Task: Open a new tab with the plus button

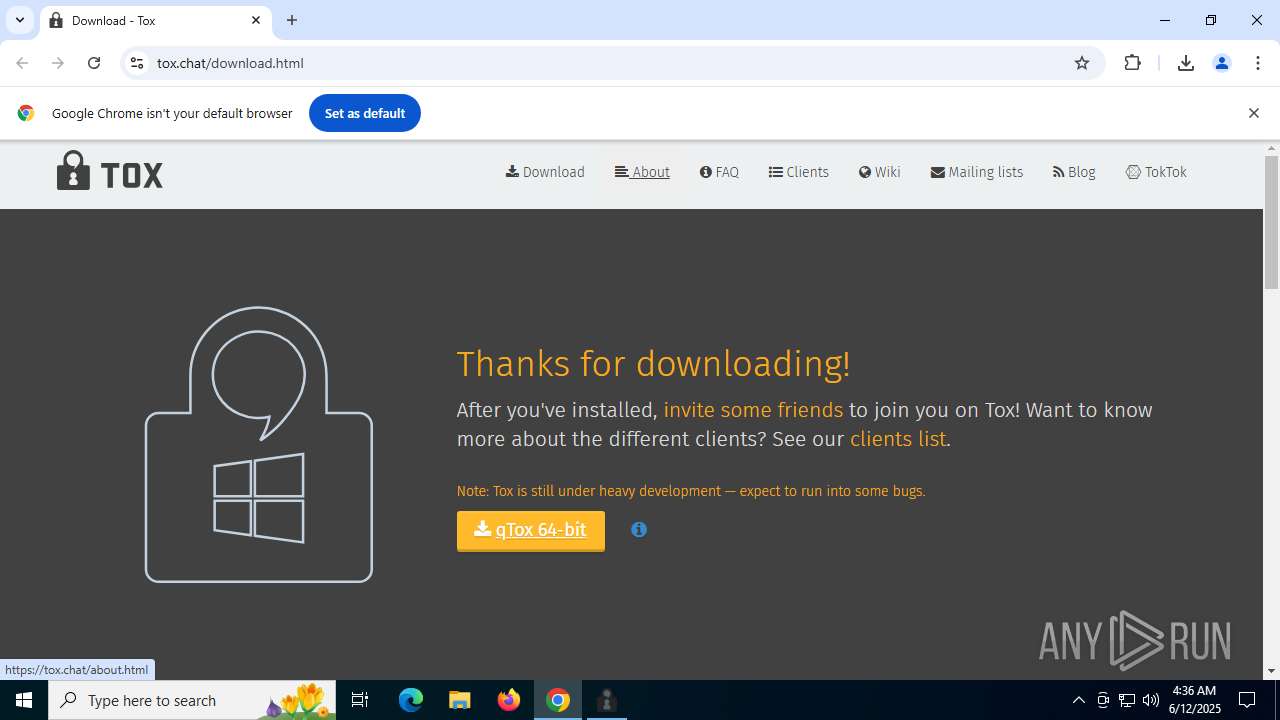Action: click(x=292, y=20)
